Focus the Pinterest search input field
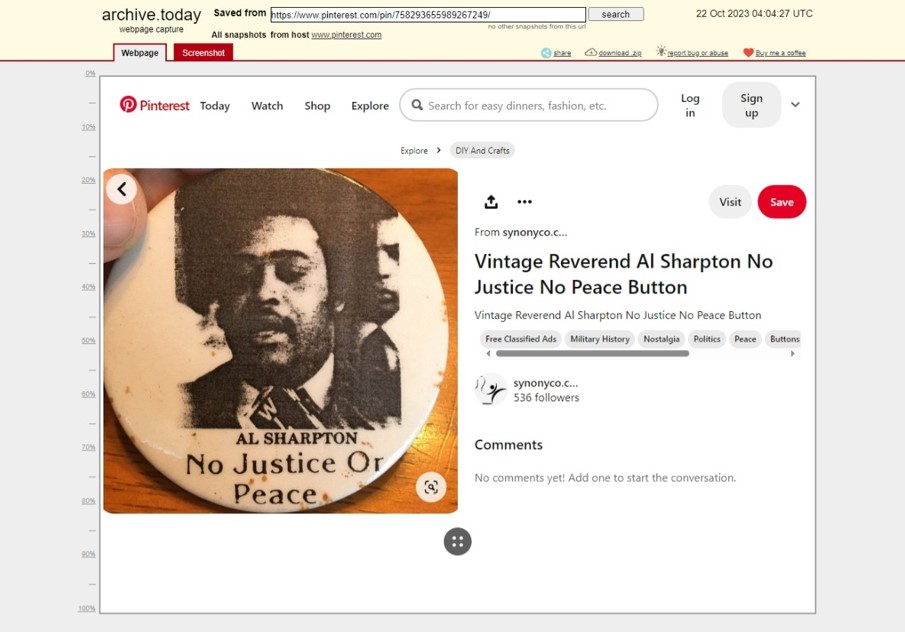905x632 pixels. pyautogui.click(x=529, y=105)
